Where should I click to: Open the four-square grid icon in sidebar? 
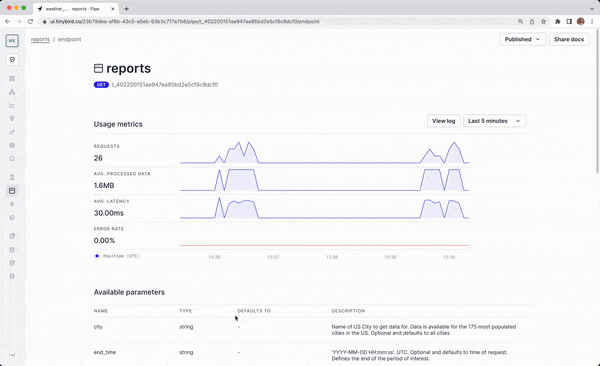pyautogui.click(x=12, y=78)
